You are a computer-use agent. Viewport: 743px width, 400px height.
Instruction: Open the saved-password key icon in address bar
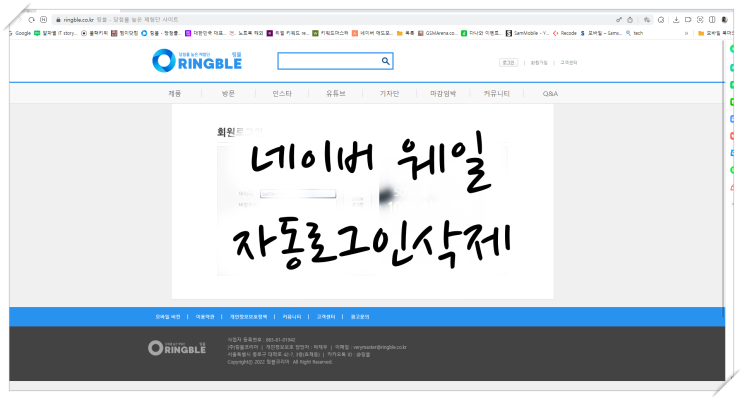(x=618, y=20)
